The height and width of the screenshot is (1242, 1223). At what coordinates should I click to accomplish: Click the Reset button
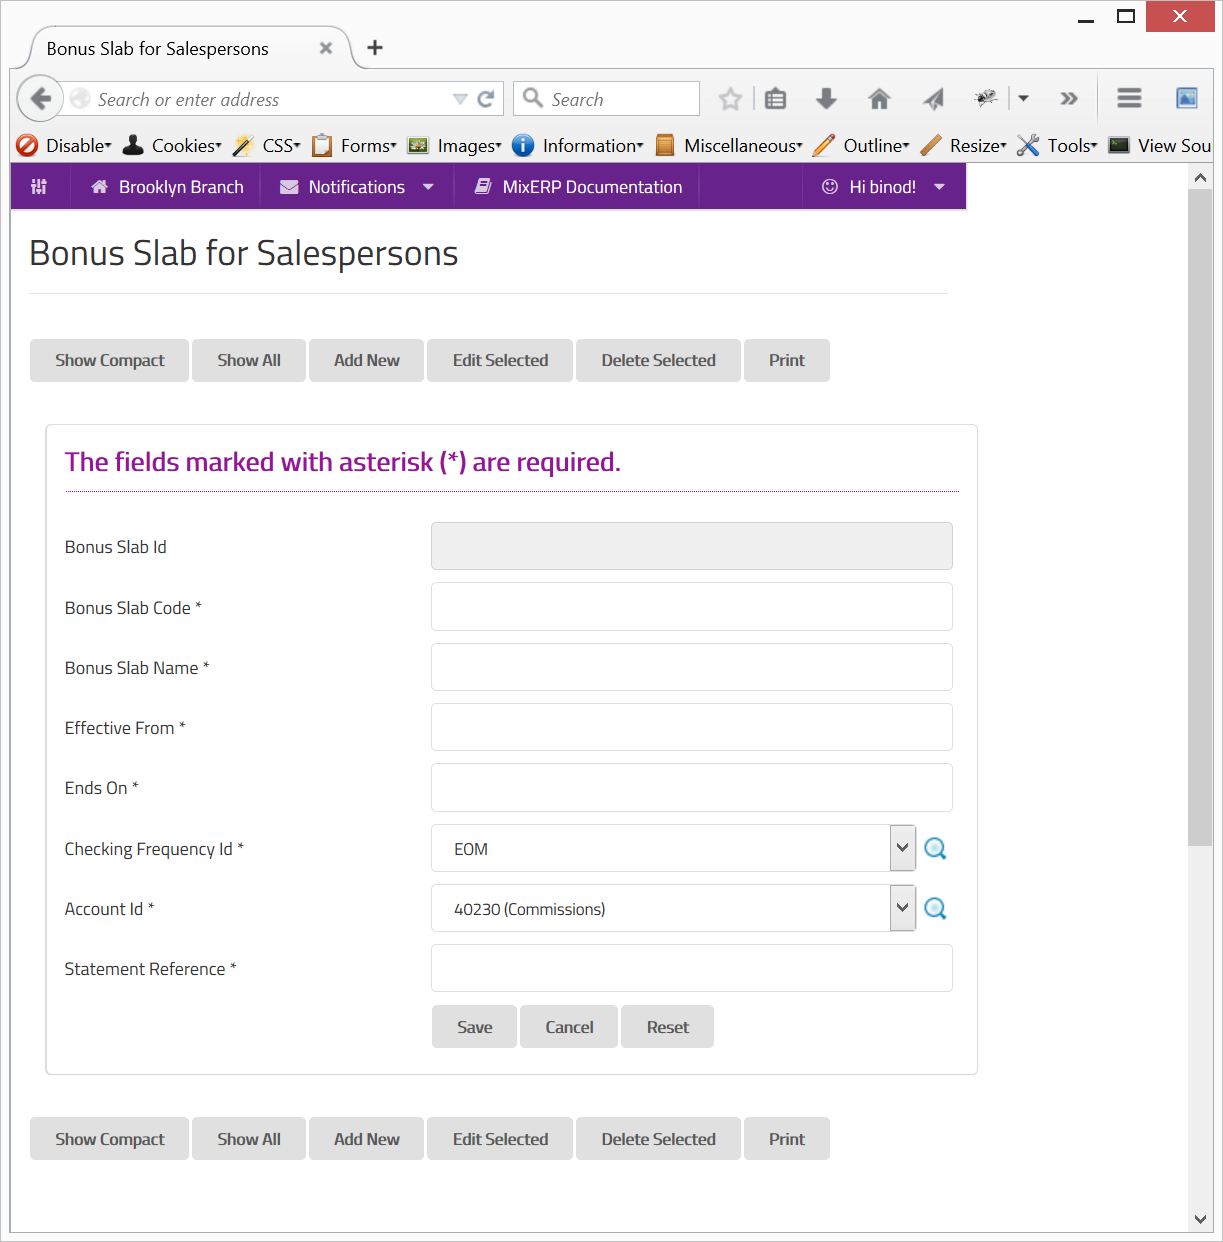point(668,1027)
